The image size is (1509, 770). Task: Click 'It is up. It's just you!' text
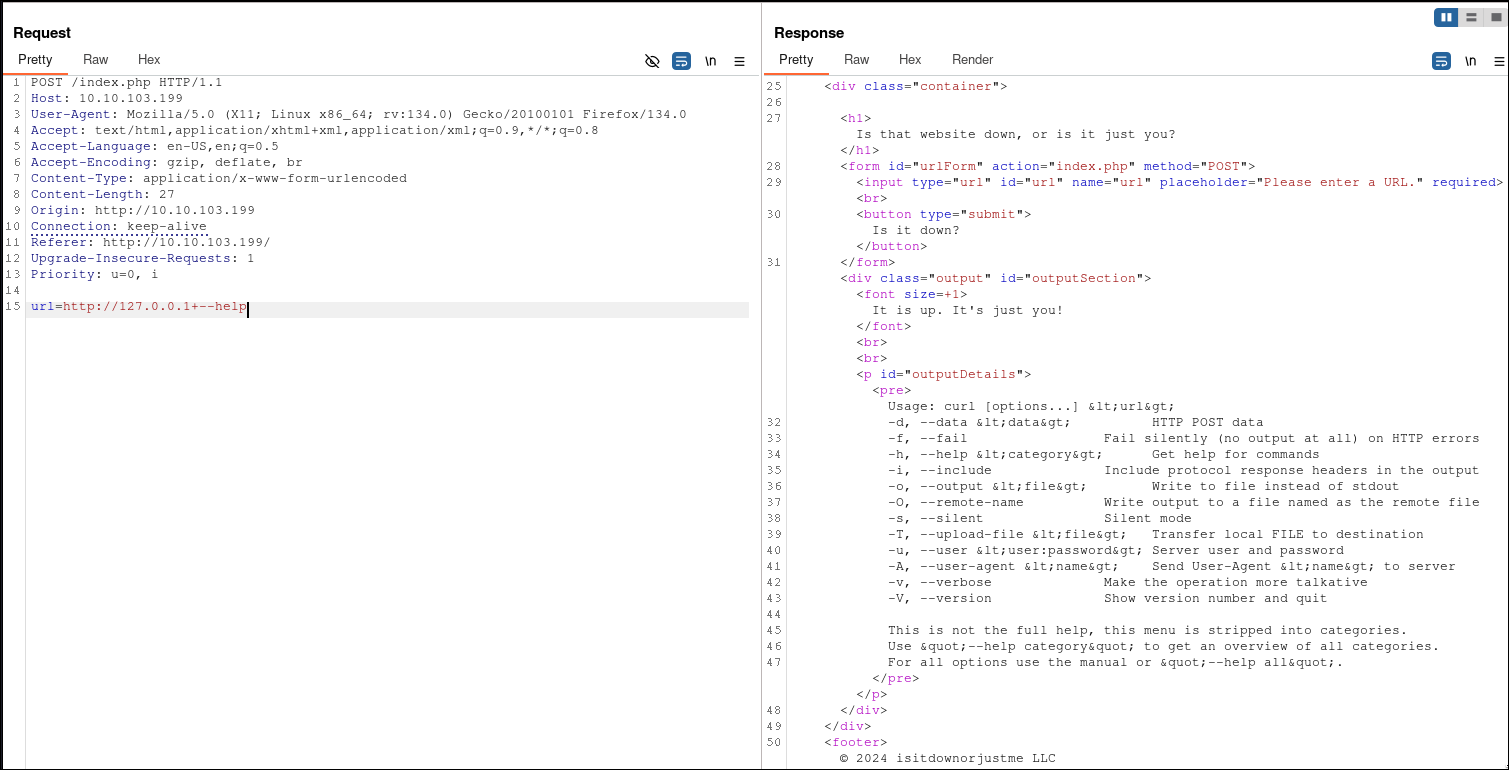pyautogui.click(x=968, y=310)
